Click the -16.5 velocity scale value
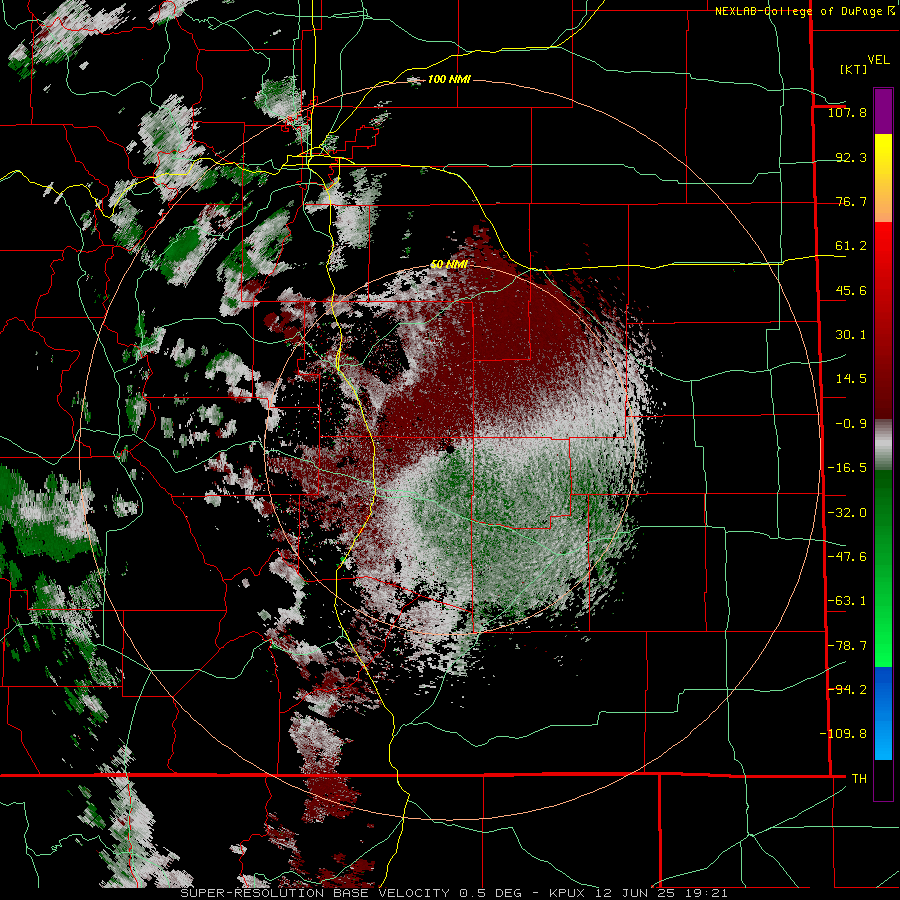Viewport: 900px width, 900px height. tap(847, 468)
